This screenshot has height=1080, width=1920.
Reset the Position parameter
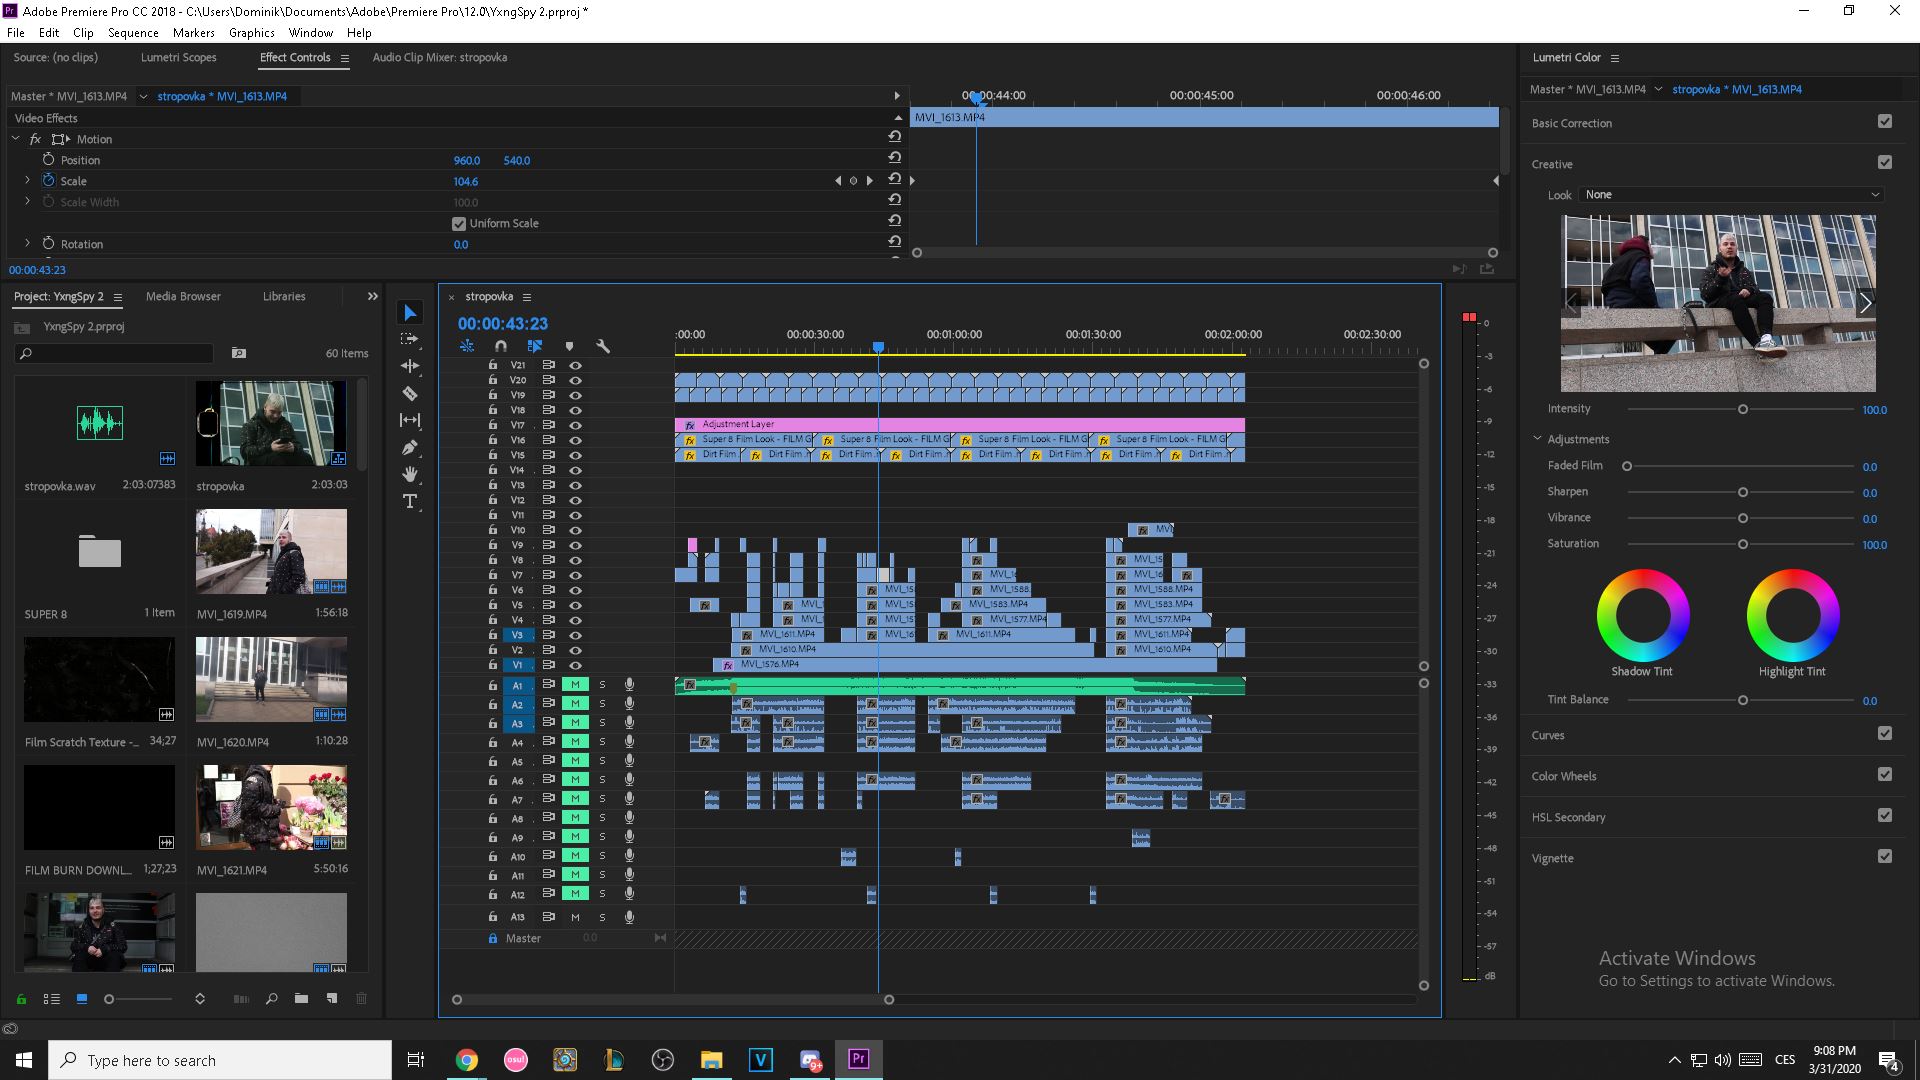click(895, 159)
